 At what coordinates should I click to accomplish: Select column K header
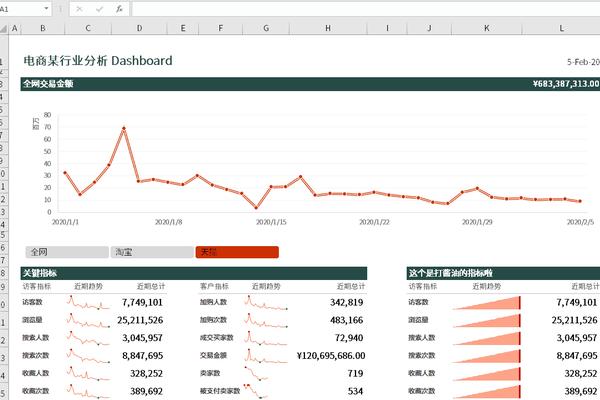(487, 28)
